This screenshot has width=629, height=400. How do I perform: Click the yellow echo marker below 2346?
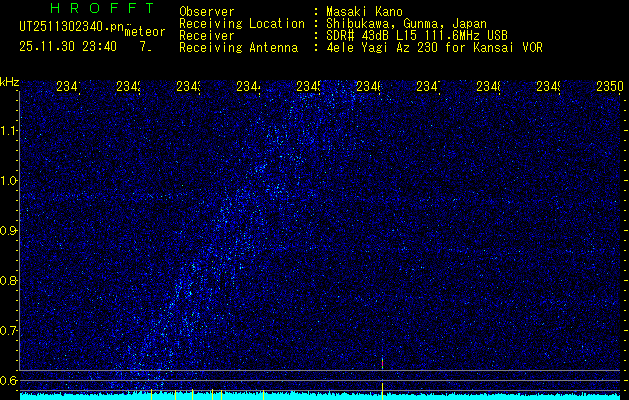point(382,391)
